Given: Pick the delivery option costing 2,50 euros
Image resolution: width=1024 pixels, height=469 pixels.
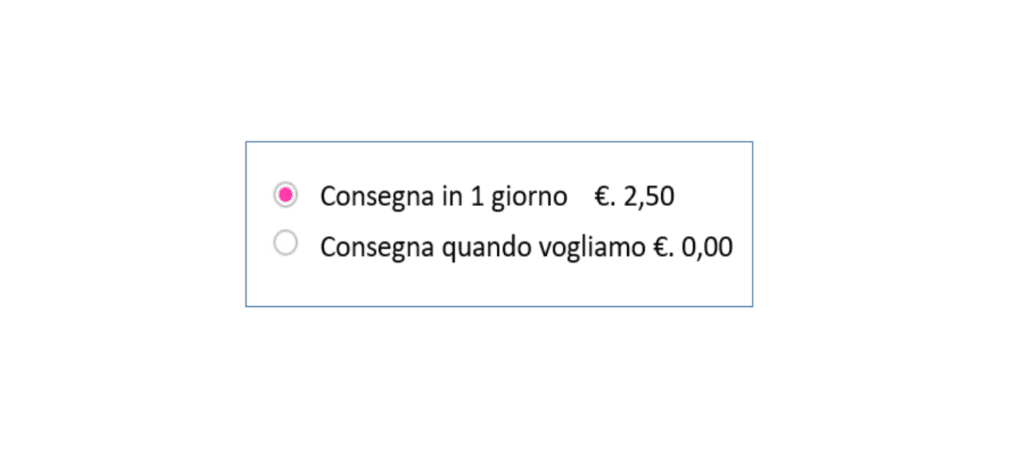Looking at the screenshot, I should click(285, 195).
